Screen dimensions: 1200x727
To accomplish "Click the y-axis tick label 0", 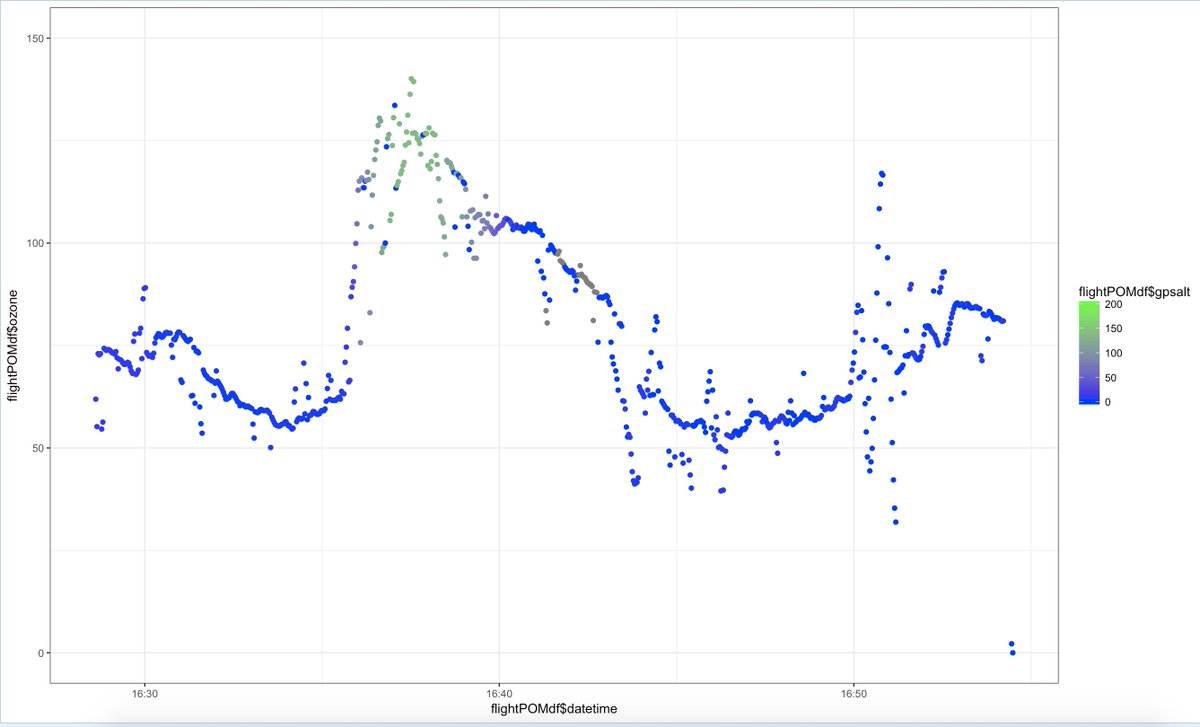I will coord(40,653).
